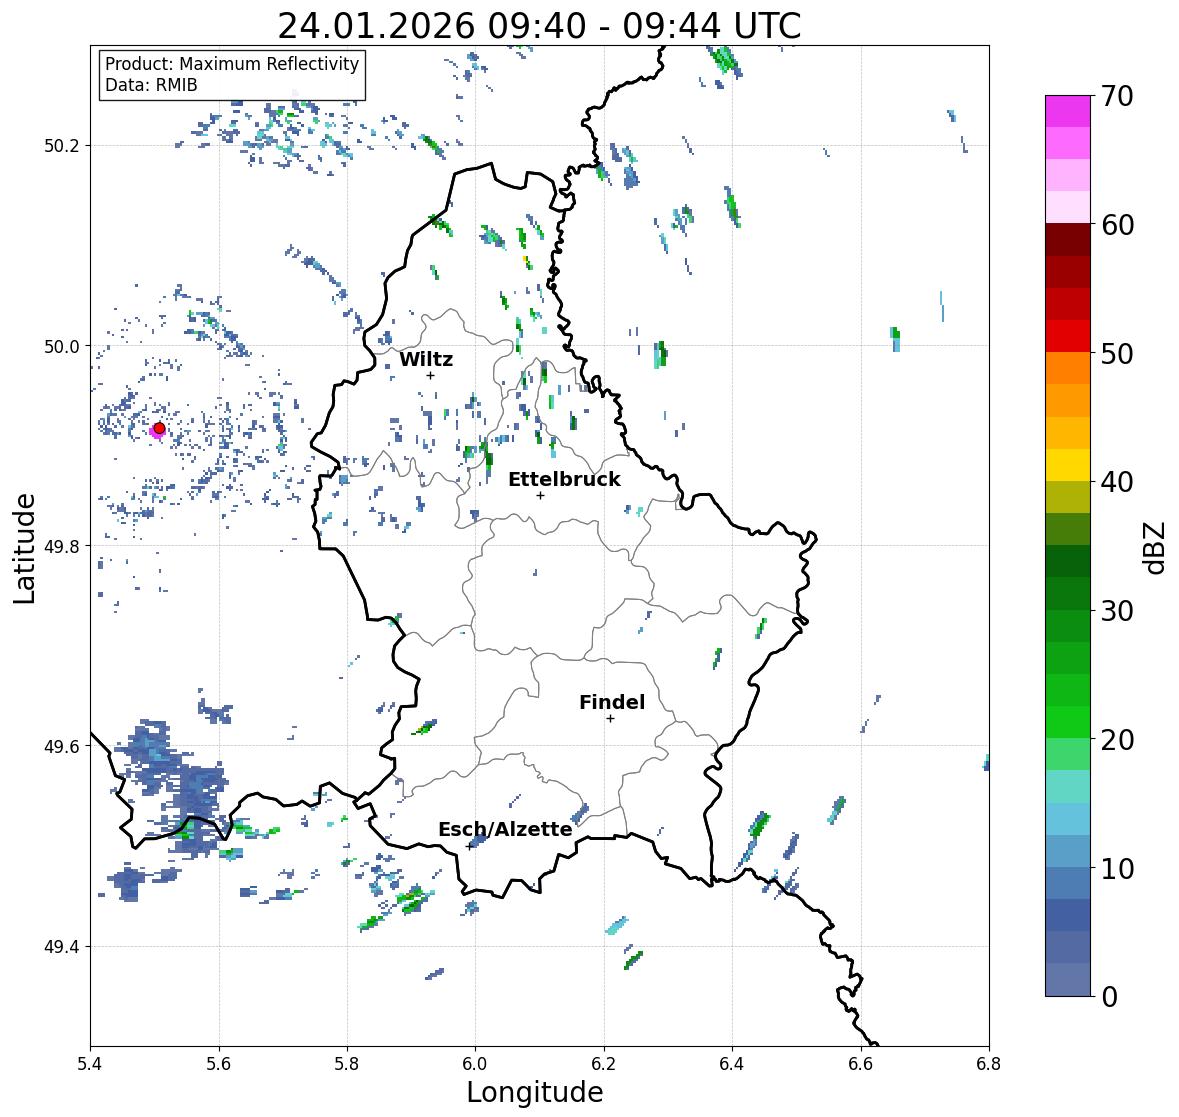Click the colorbar tick label 60
The width and height of the screenshot is (1179, 1117).
1117,225
